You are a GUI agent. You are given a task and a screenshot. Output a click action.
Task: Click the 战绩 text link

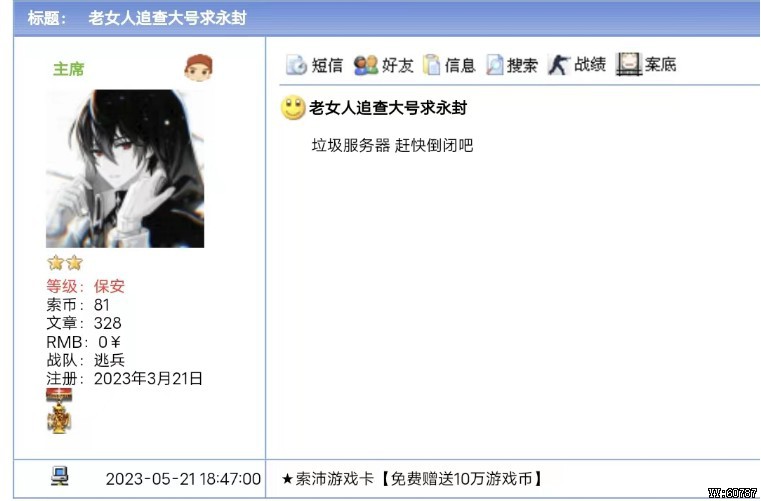tap(590, 64)
